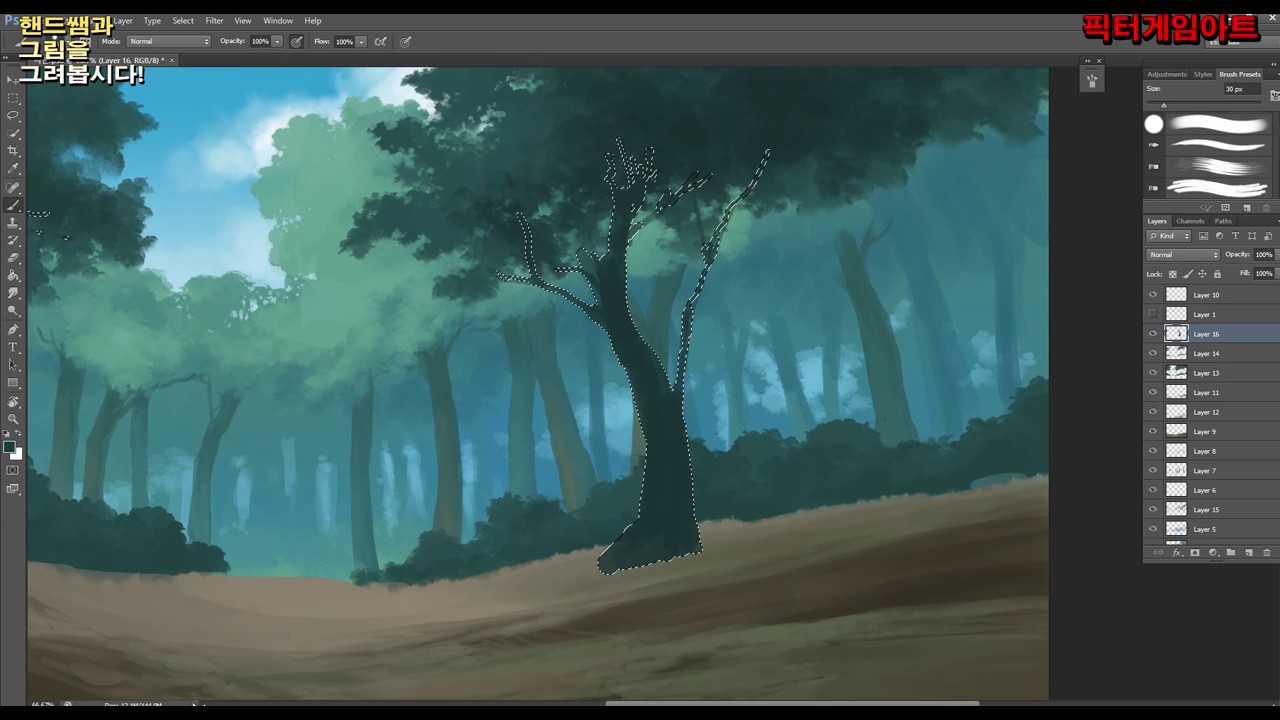This screenshot has width=1280, height=720.
Task: Select the Brush tool in the toolbox
Action: [x=13, y=205]
